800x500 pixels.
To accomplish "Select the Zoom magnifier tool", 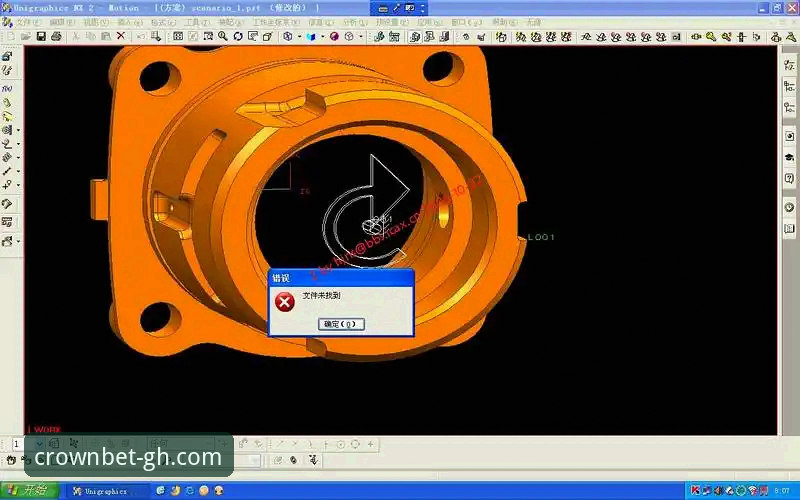I will (223, 36).
